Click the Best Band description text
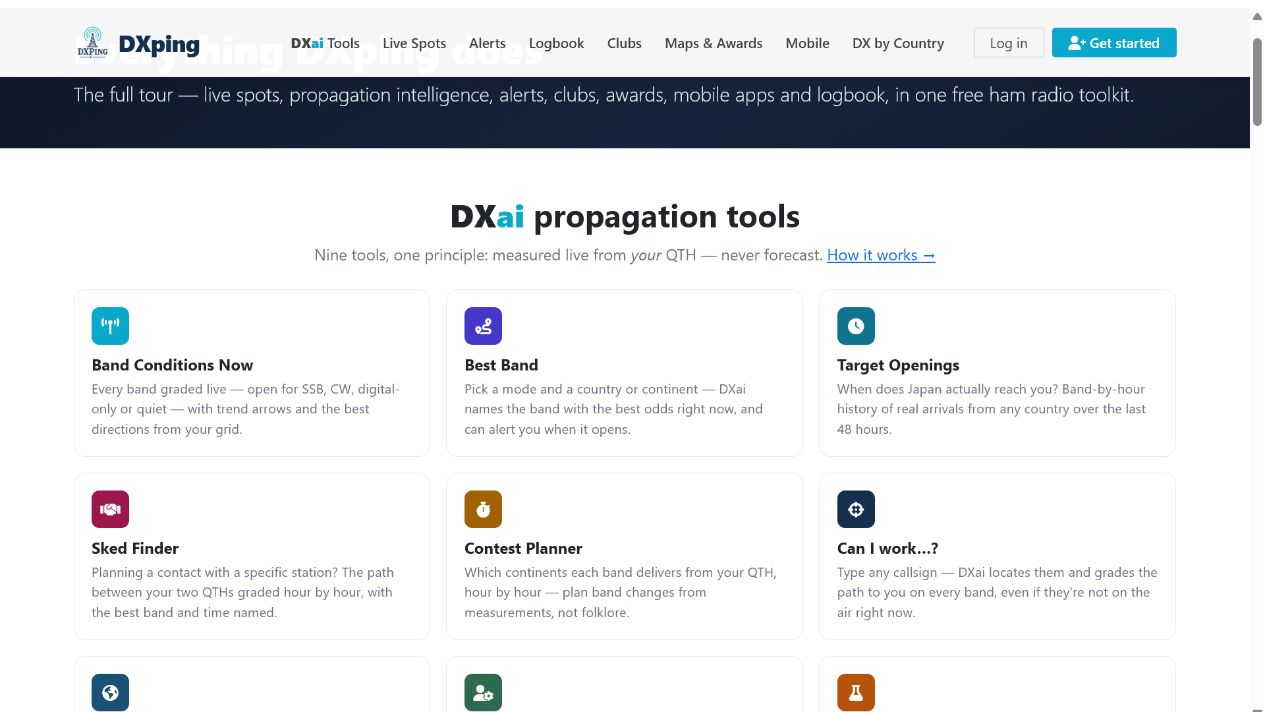The width and height of the screenshot is (1265, 712). tap(614, 409)
